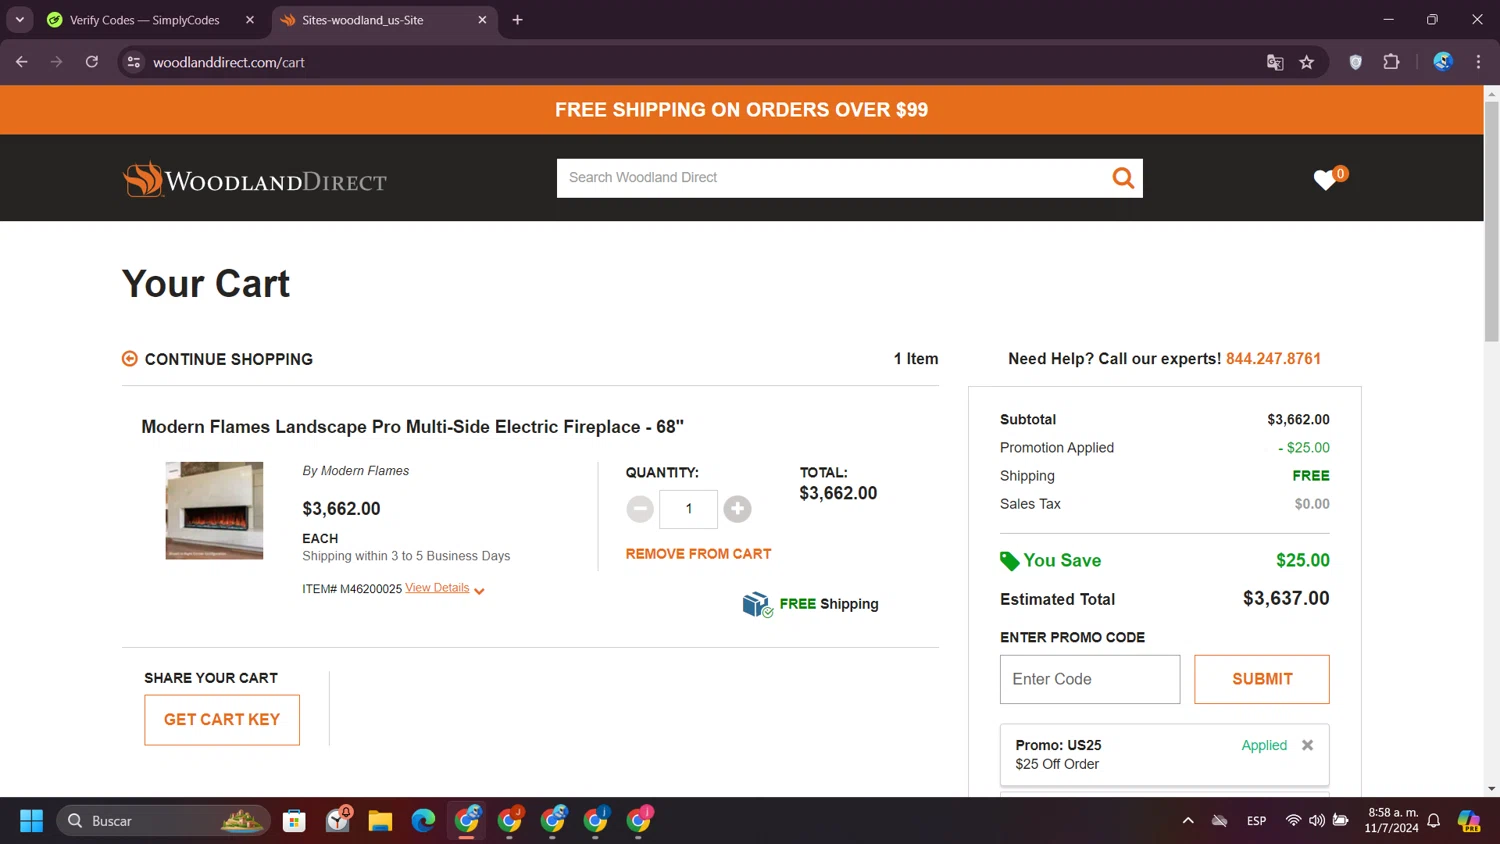Click the fireplace product thumbnail
1500x844 pixels.
point(214,510)
